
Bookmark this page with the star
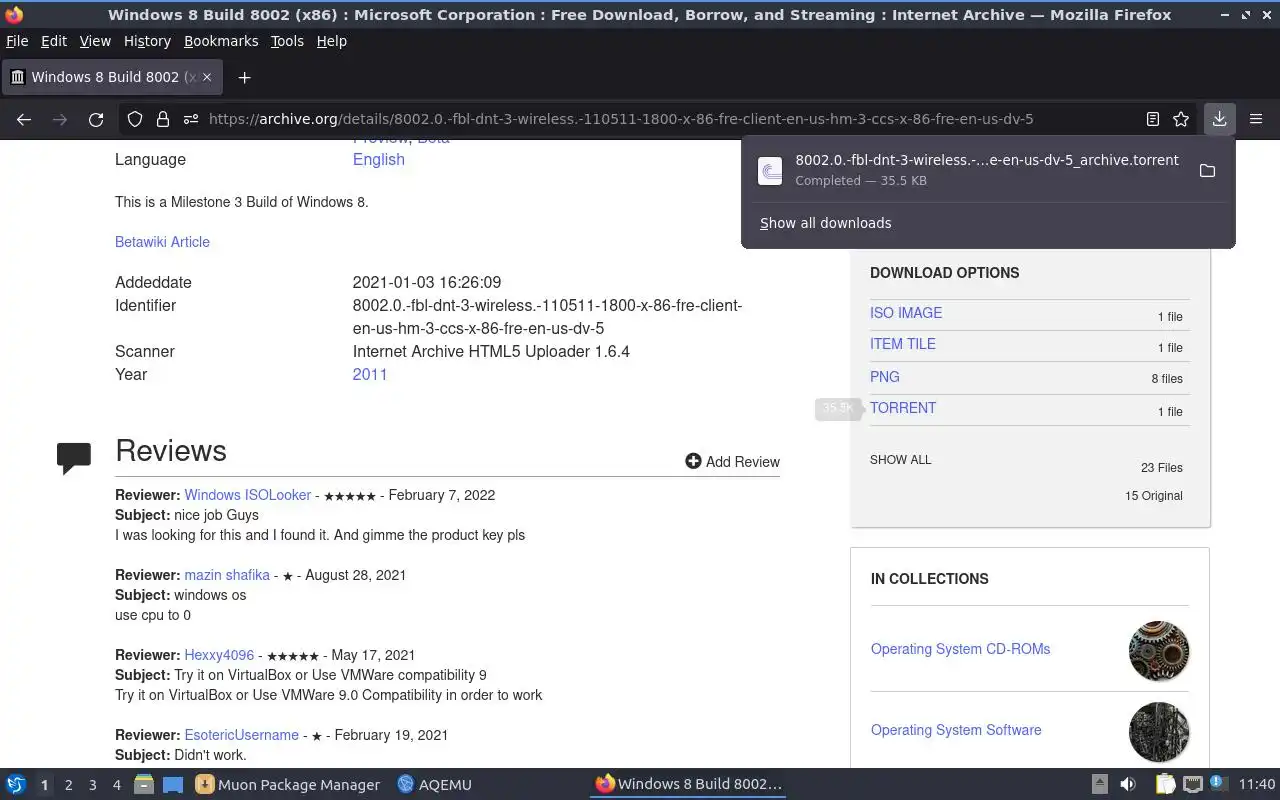tap(1181, 119)
